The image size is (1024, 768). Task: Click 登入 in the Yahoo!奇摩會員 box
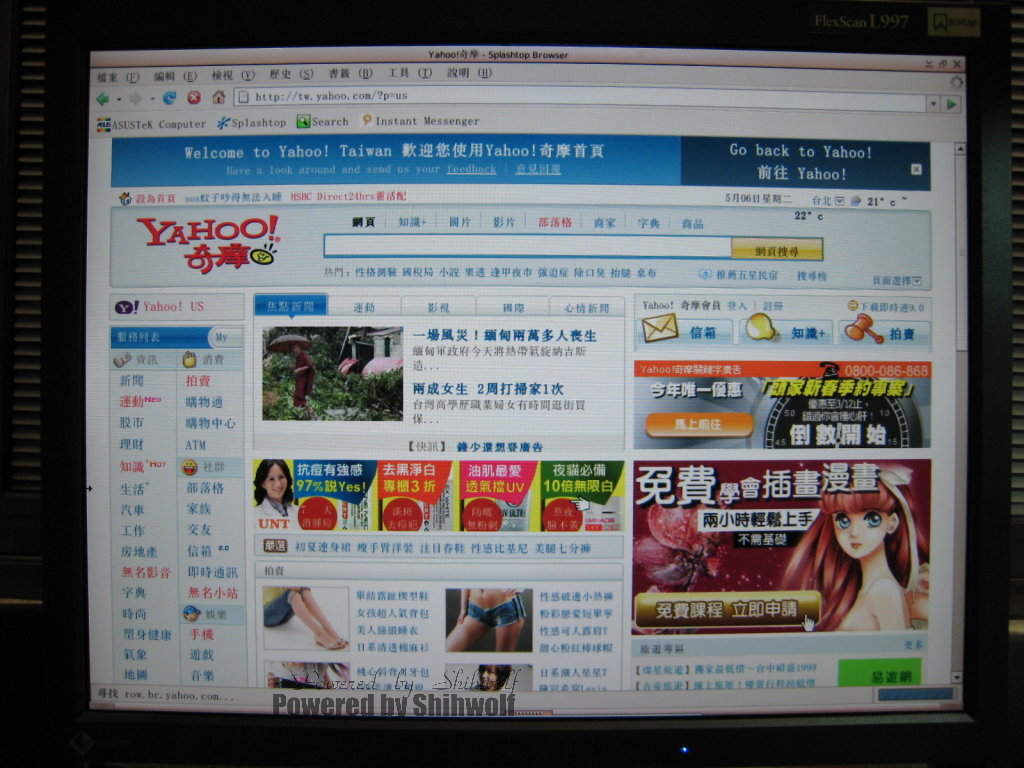[x=737, y=306]
